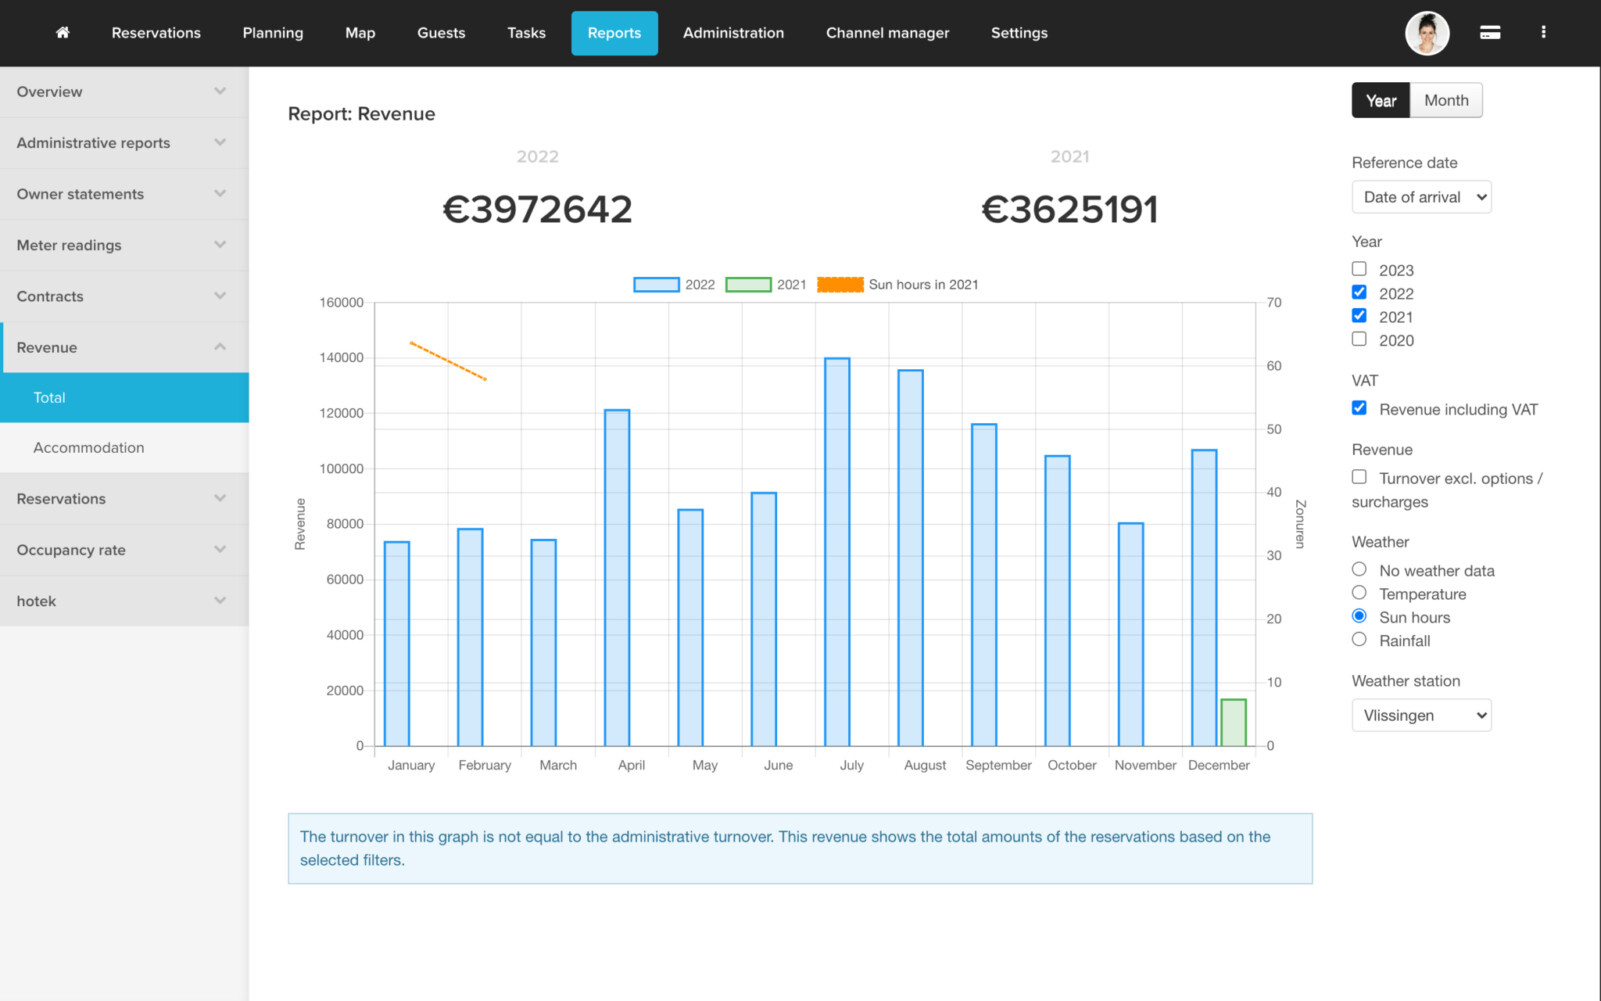Open the Reference date dropdown
This screenshot has height=1001, width=1601.
[1421, 197]
